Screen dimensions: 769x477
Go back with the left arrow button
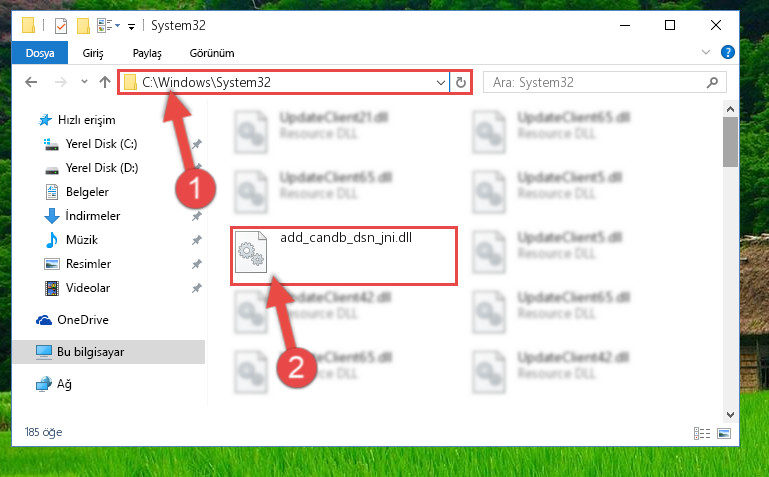pyautogui.click(x=31, y=82)
